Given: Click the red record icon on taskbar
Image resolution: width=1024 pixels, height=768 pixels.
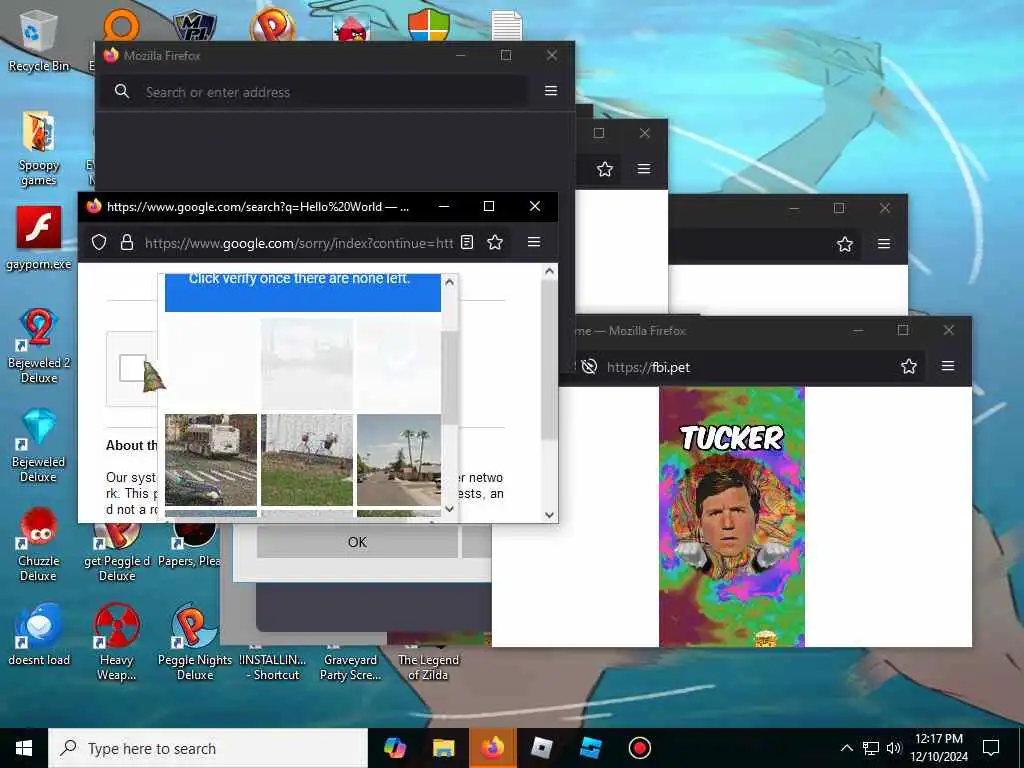Looking at the screenshot, I should point(639,748).
